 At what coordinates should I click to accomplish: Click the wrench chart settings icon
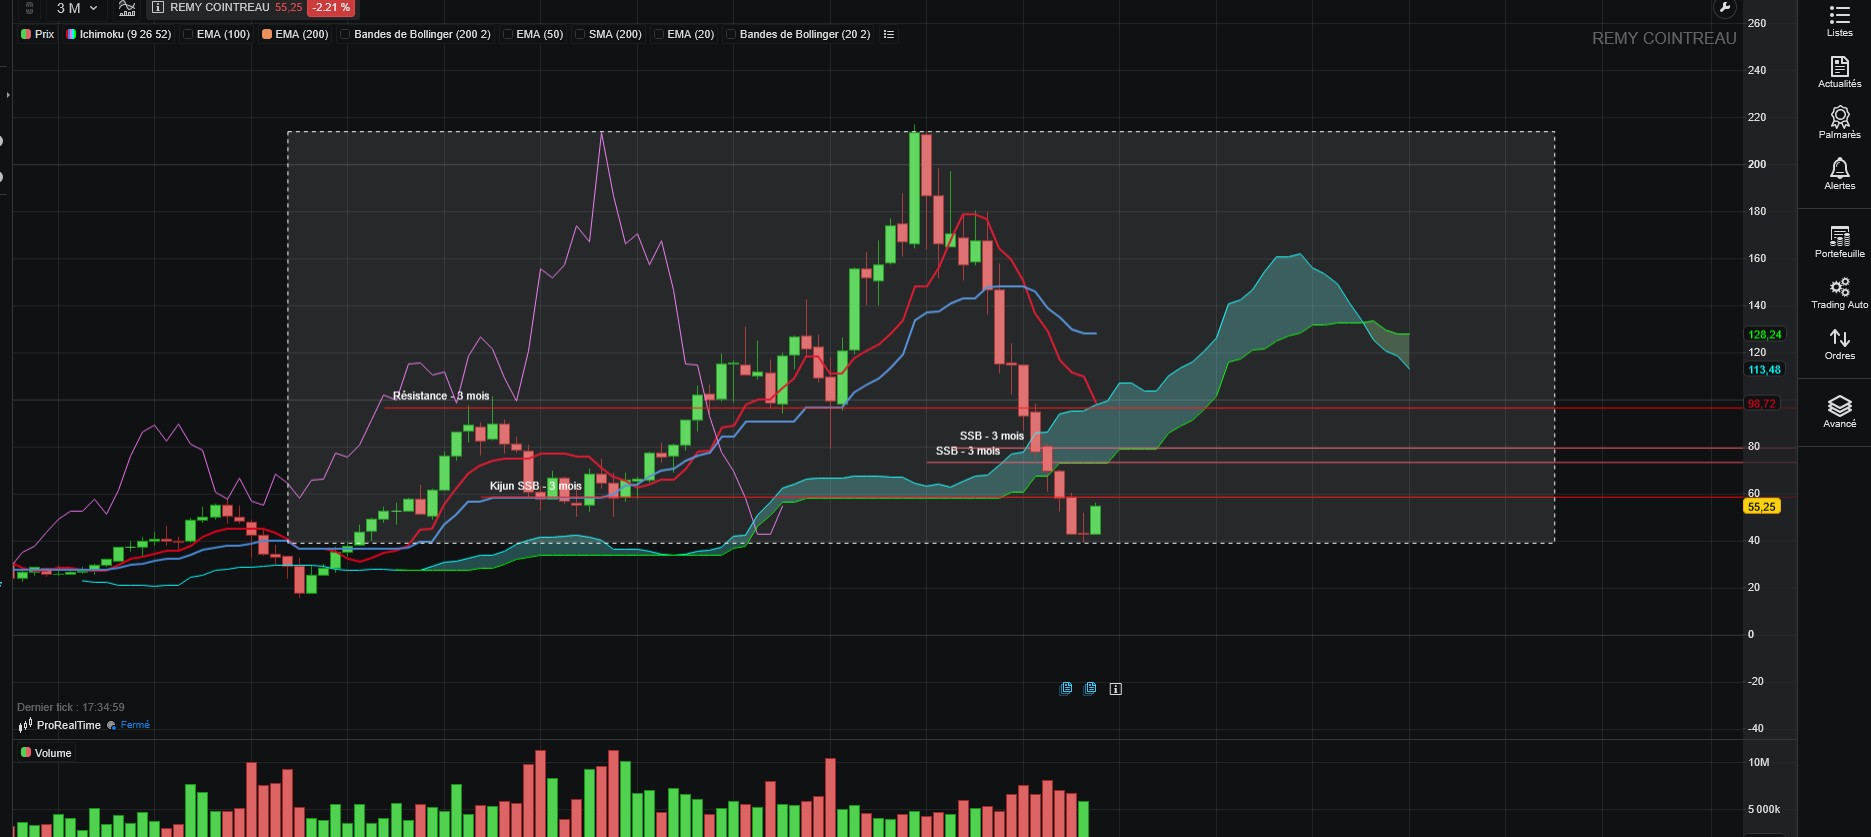(x=1724, y=8)
